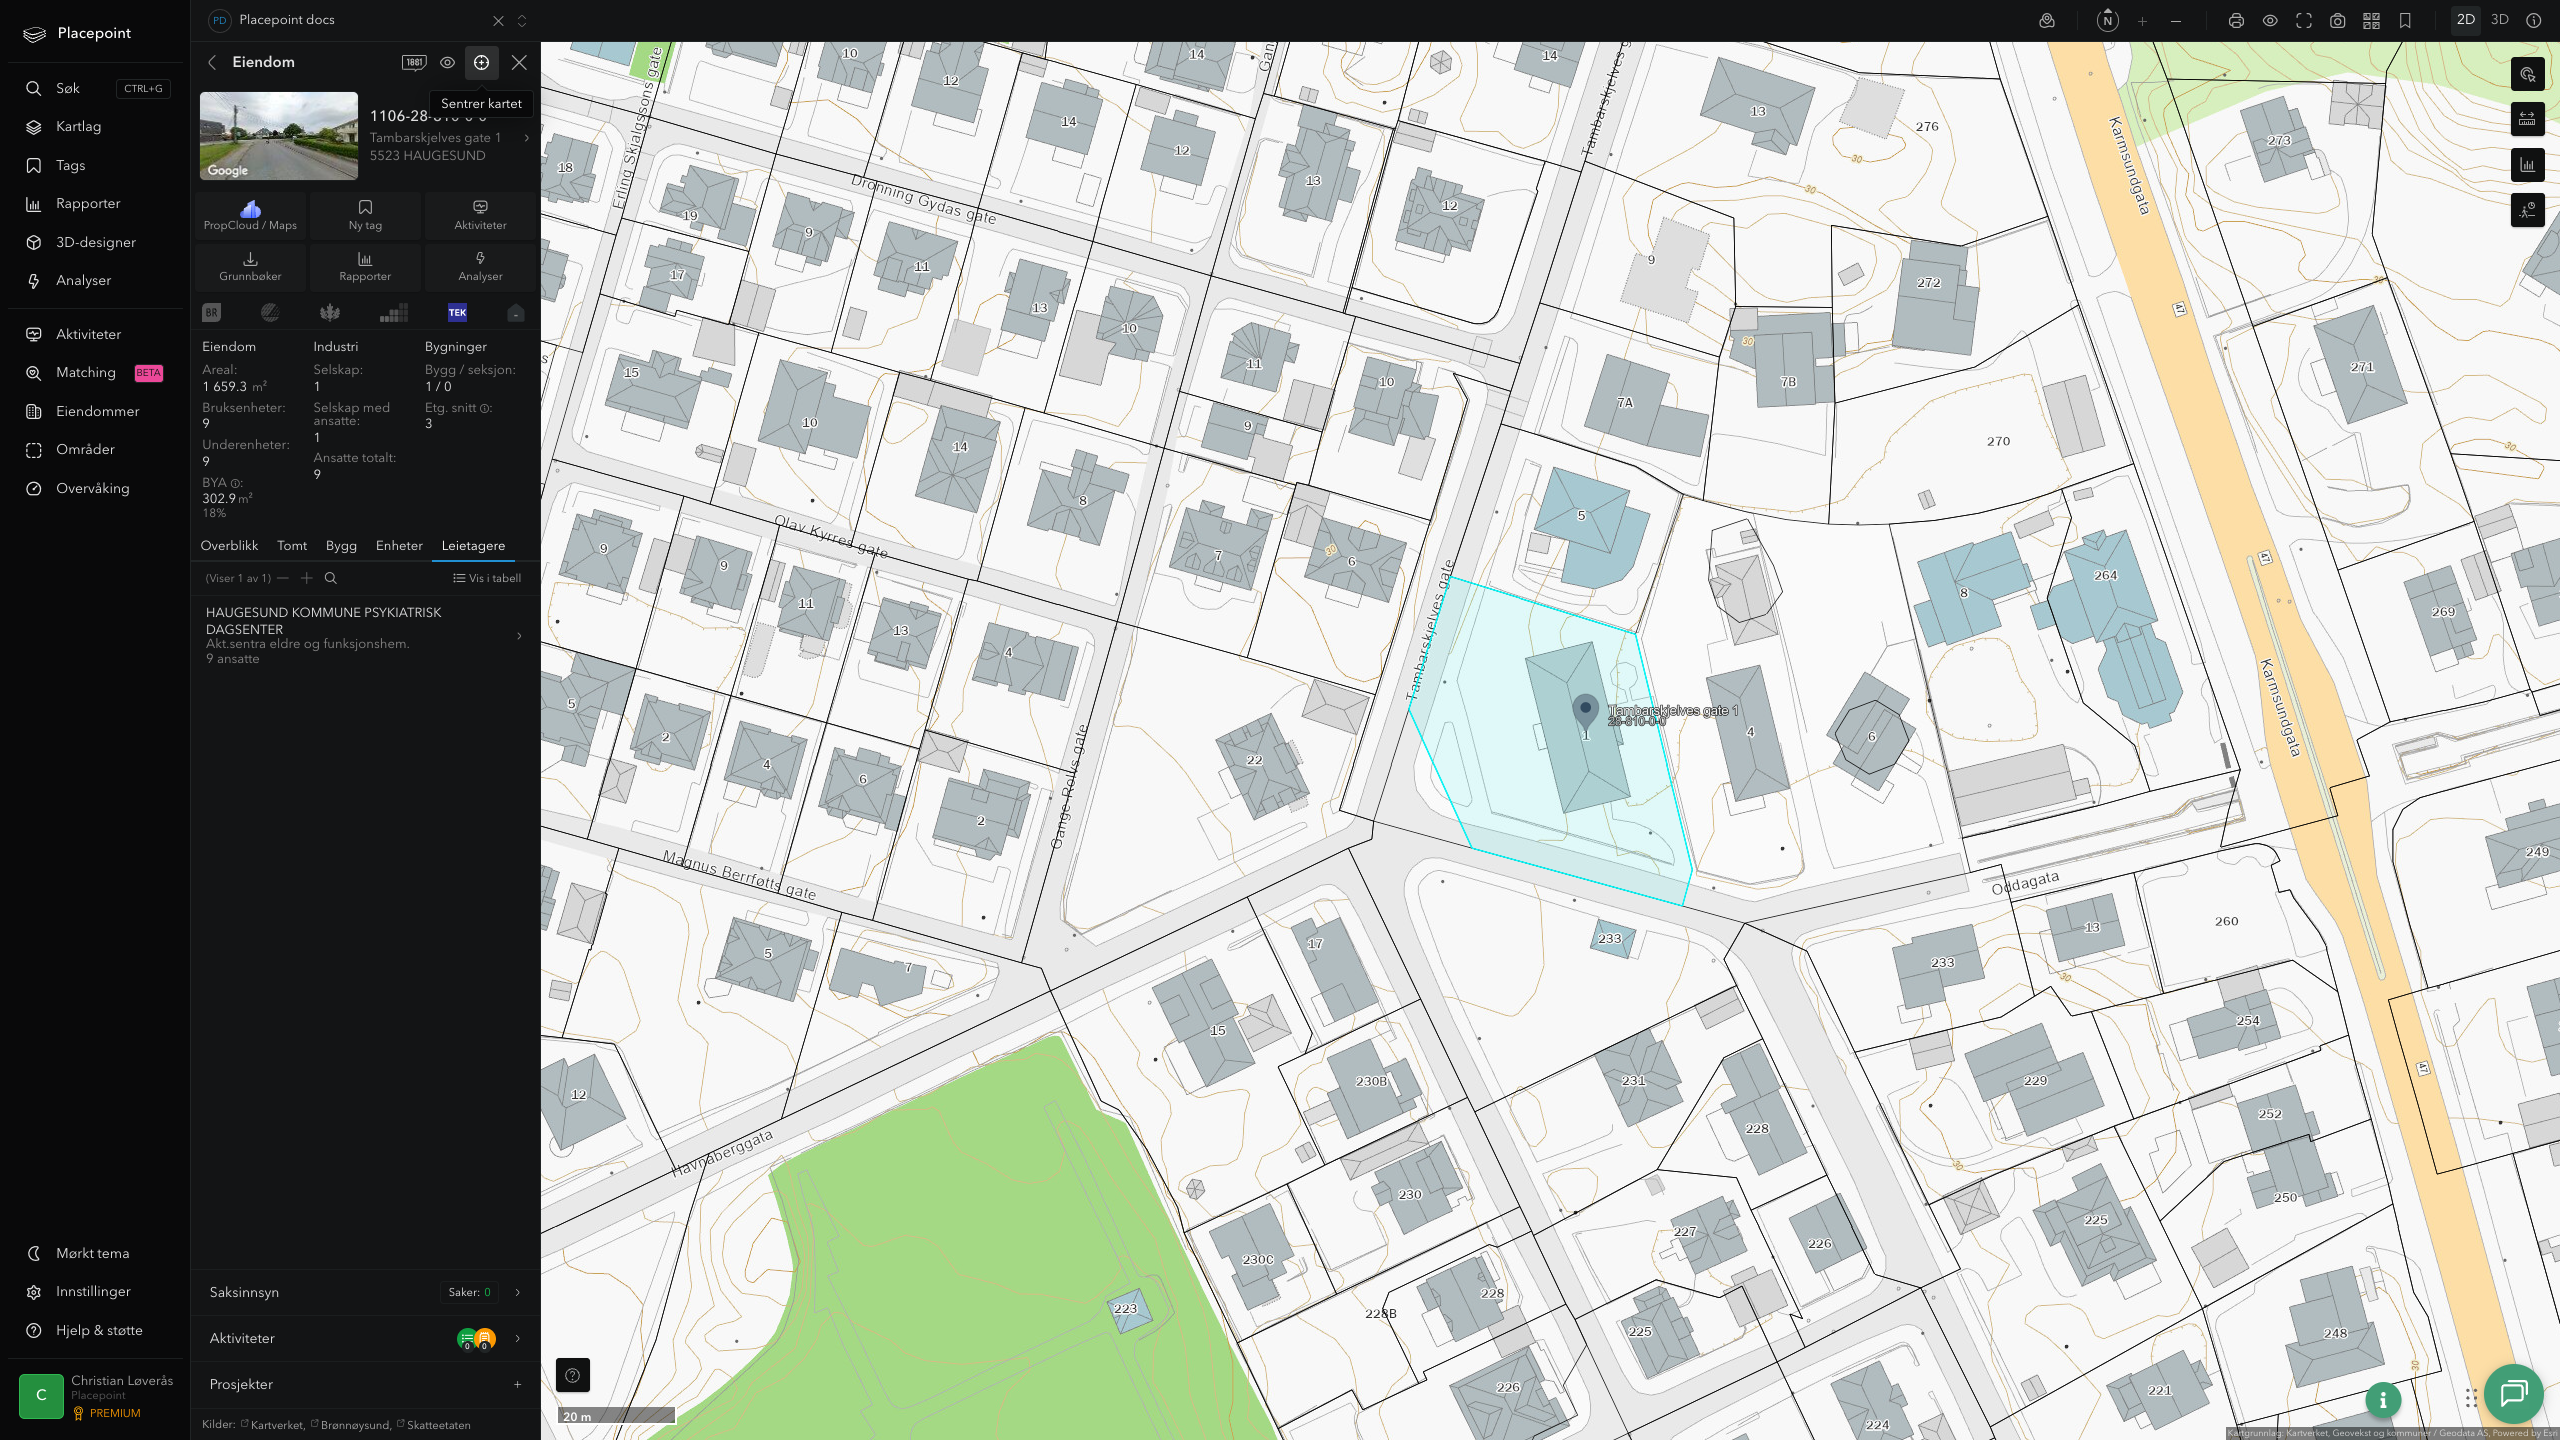Click the bookmark icon in top bar

click(2405, 20)
